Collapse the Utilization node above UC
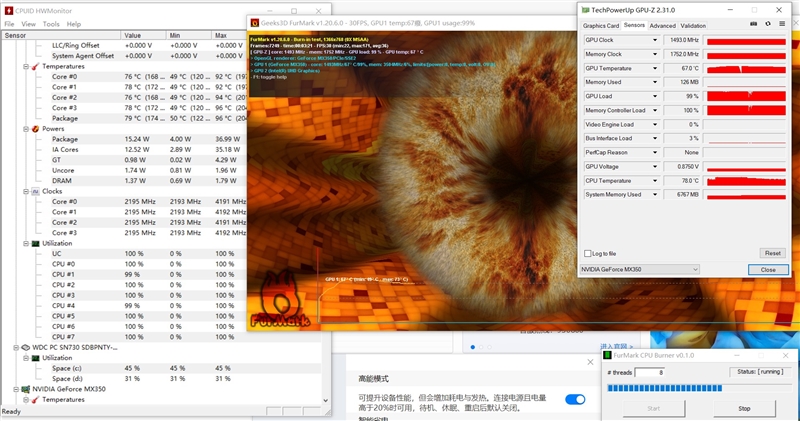Screen dimensions: 800x421 [x=23, y=243]
